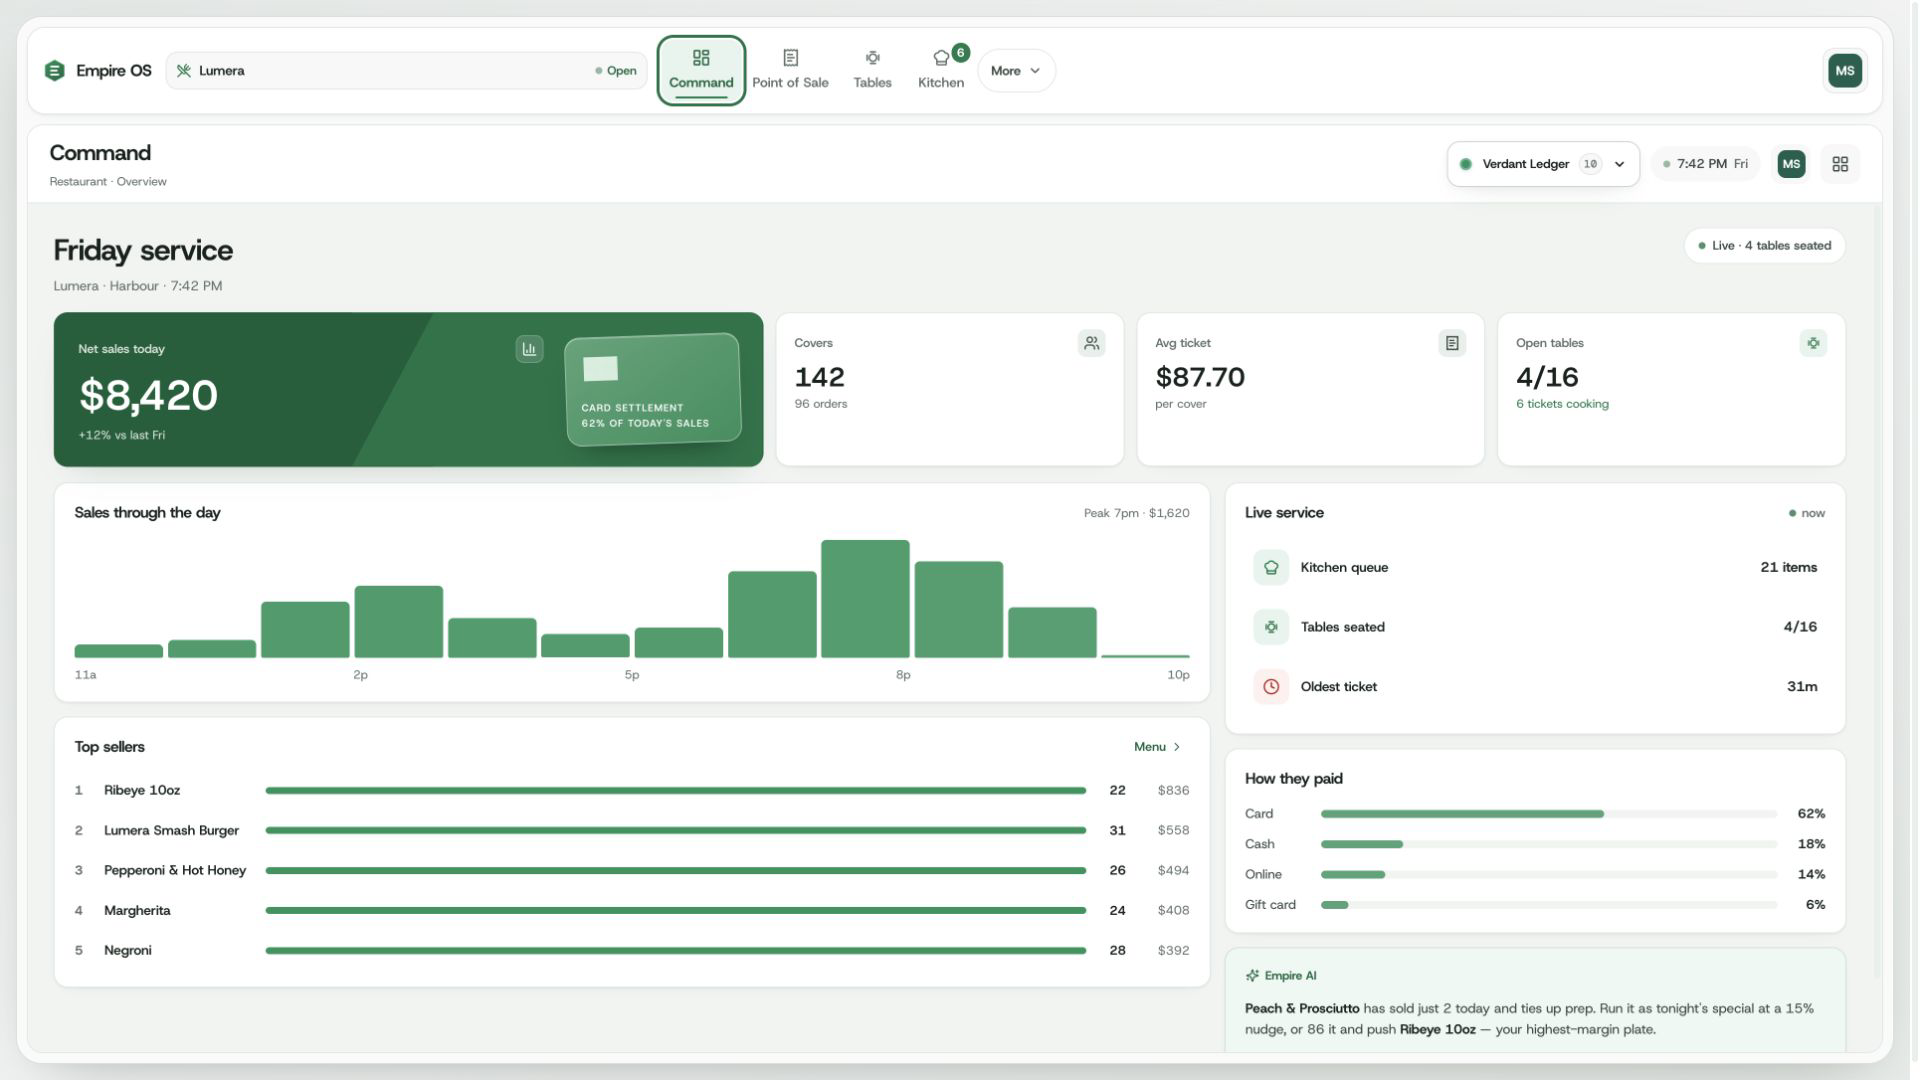Expand the More dropdown menu

point(1015,70)
